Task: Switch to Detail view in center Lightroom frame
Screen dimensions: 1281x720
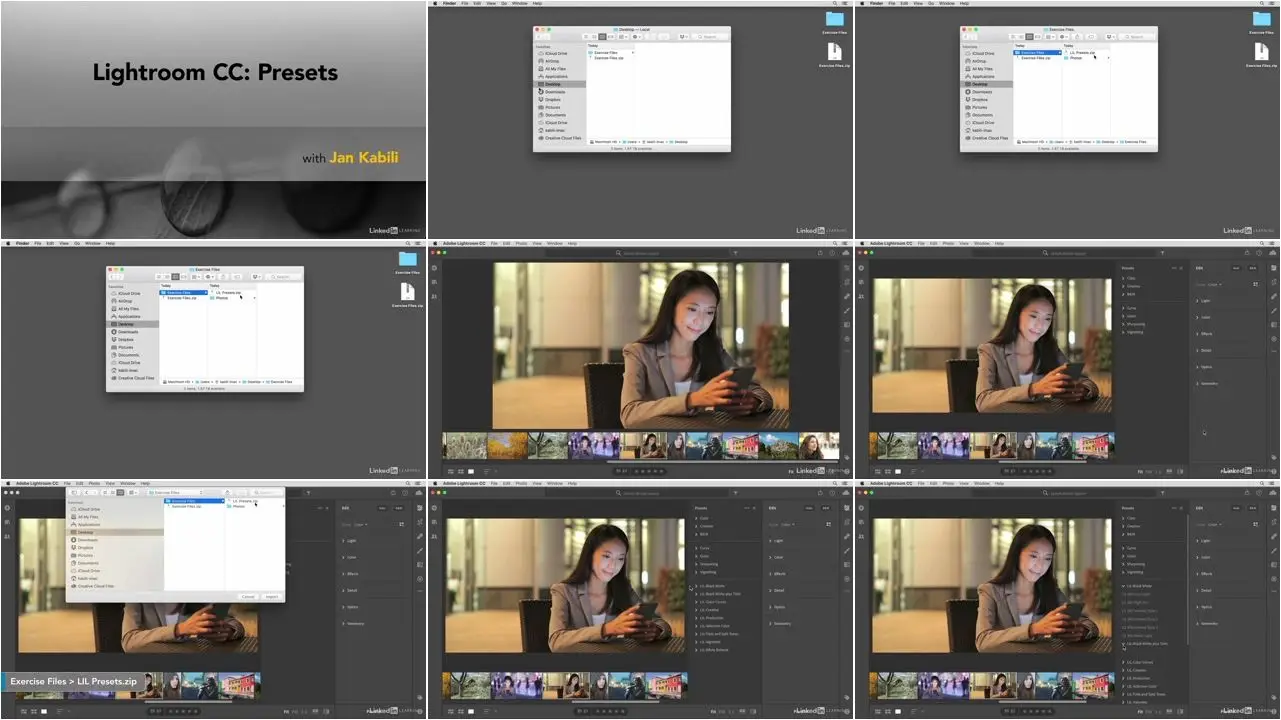Action: [471, 471]
